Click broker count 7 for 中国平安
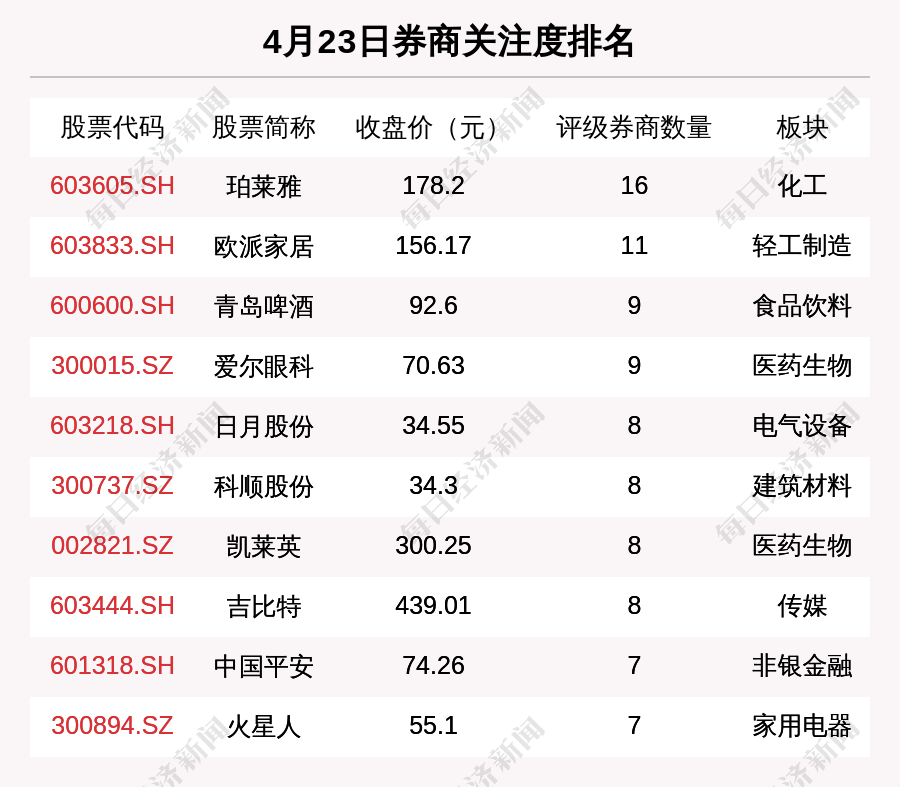This screenshot has height=787, width=900. point(634,666)
